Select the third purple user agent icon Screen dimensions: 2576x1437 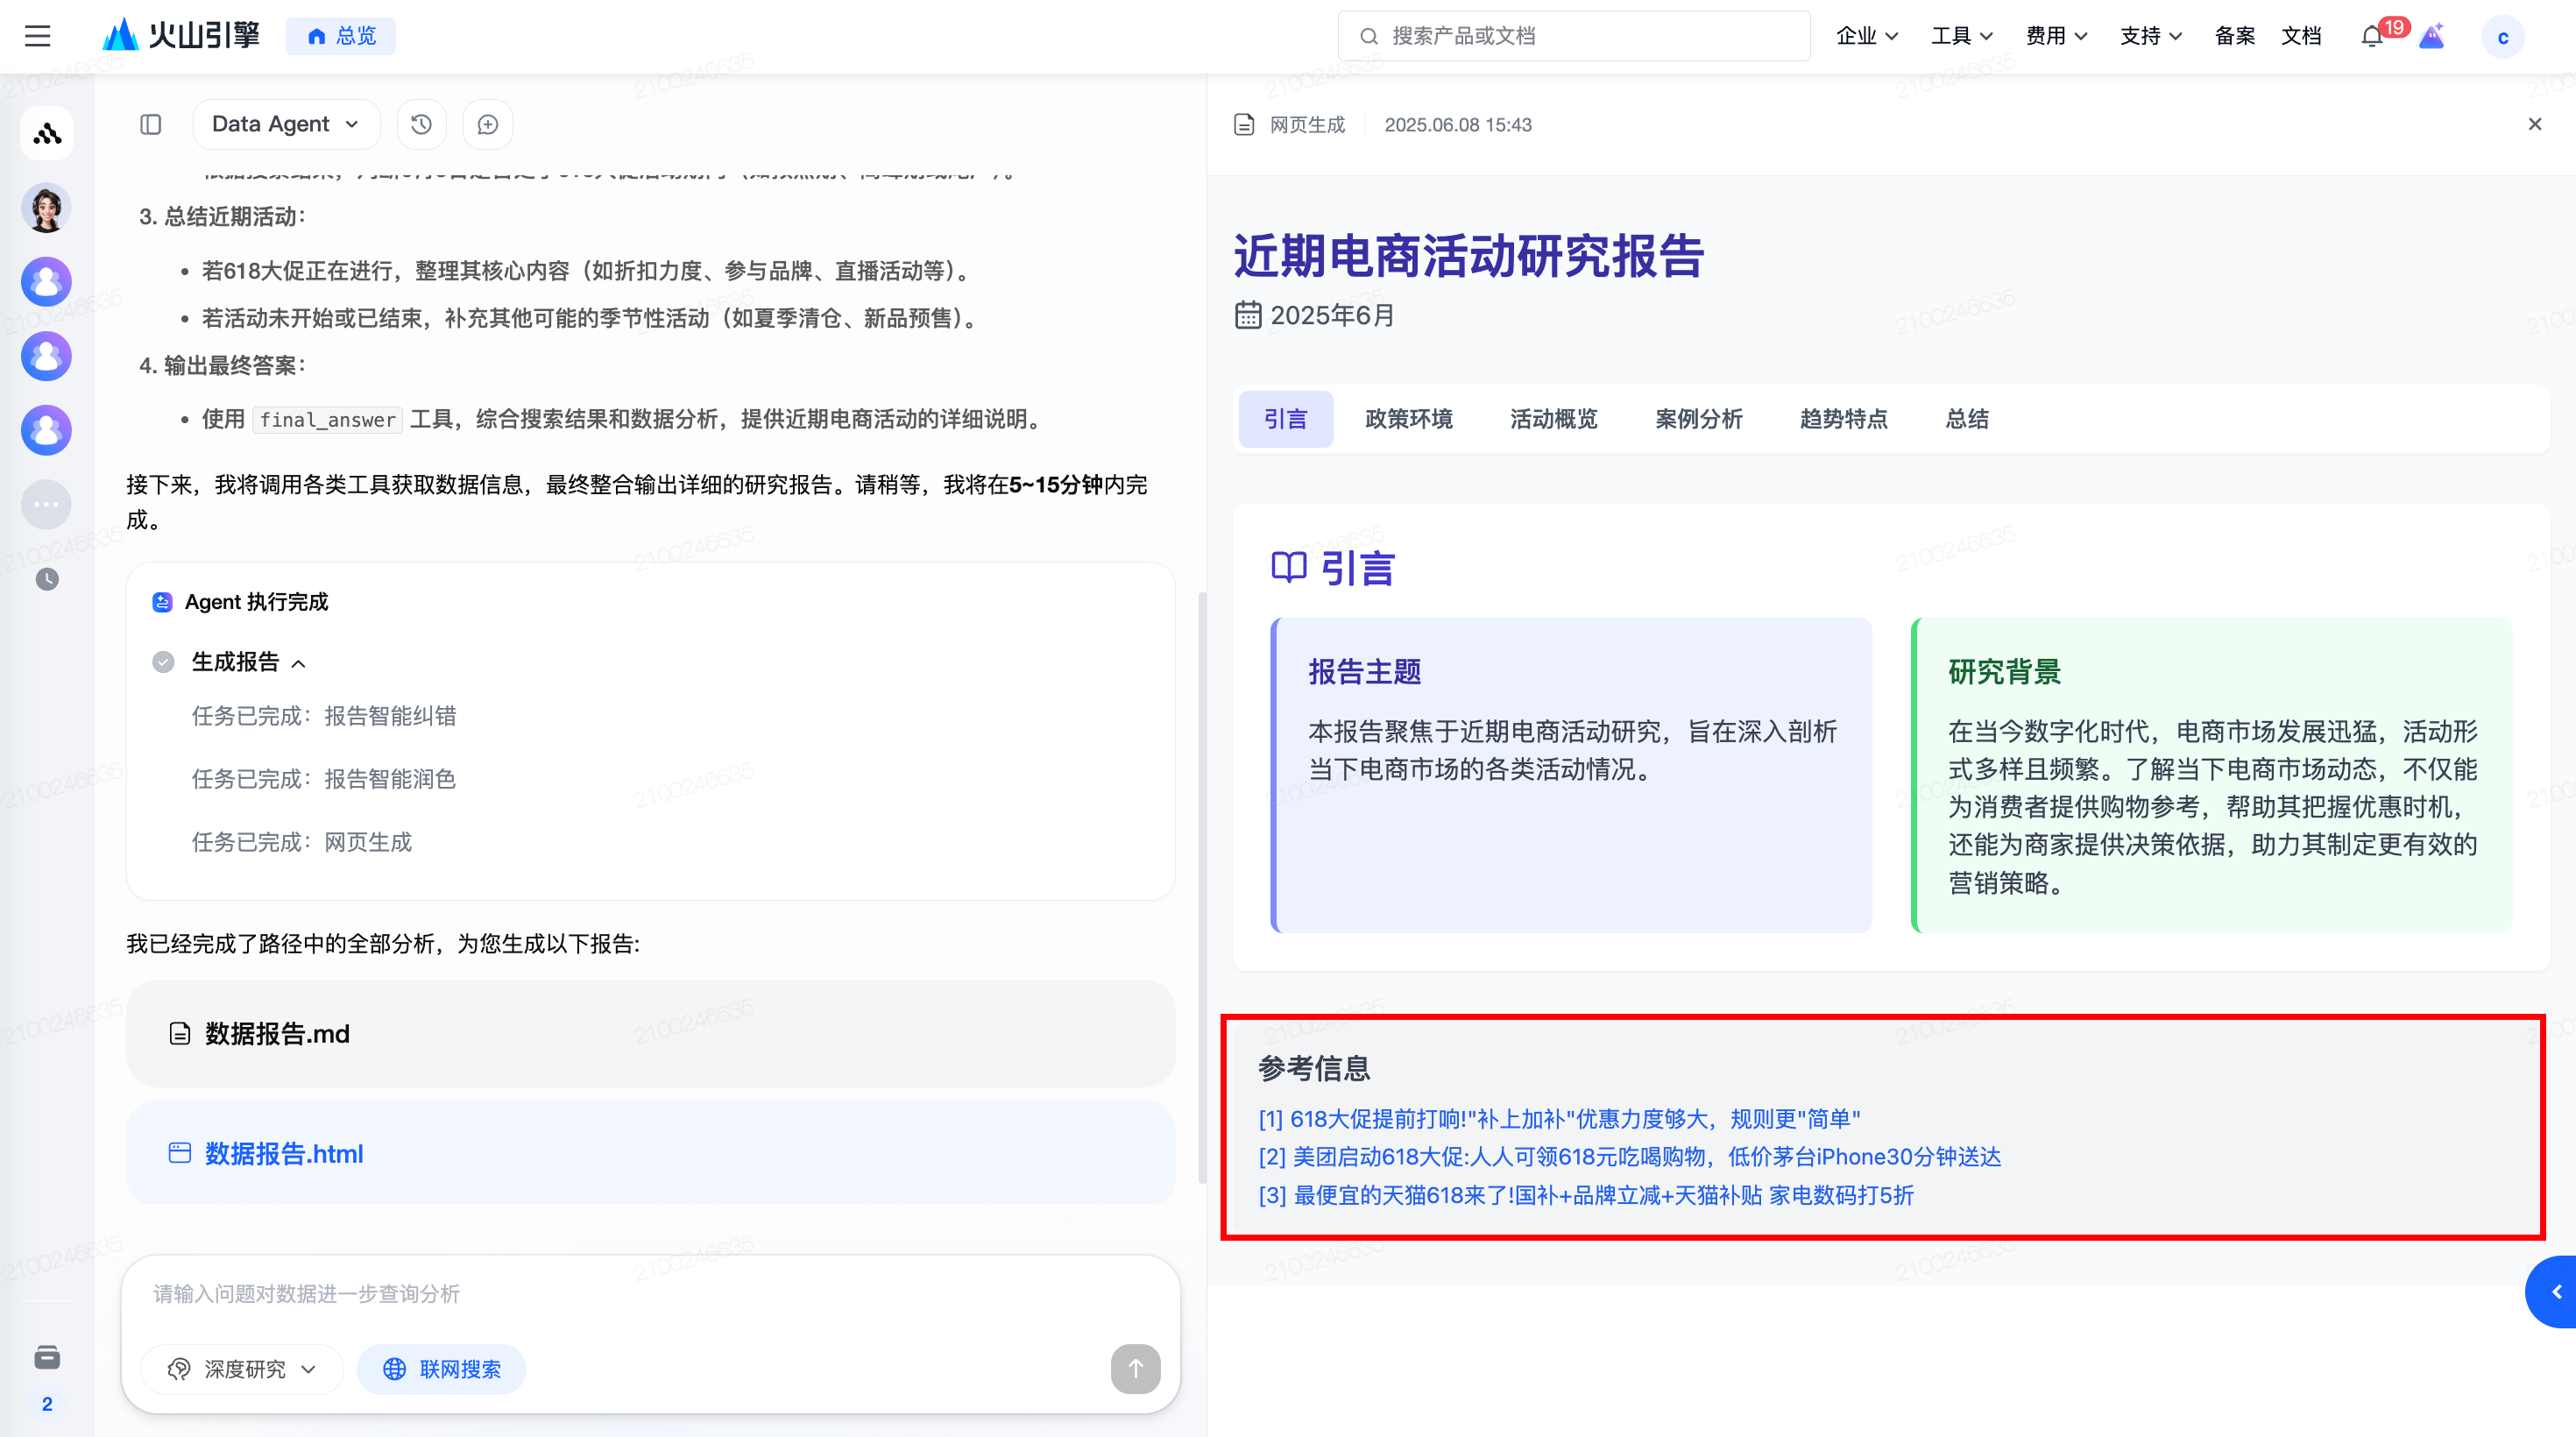[x=47, y=430]
